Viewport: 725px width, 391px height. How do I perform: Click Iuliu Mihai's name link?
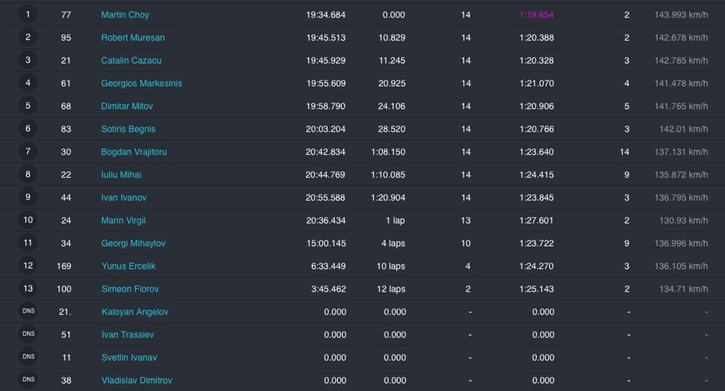(x=121, y=175)
